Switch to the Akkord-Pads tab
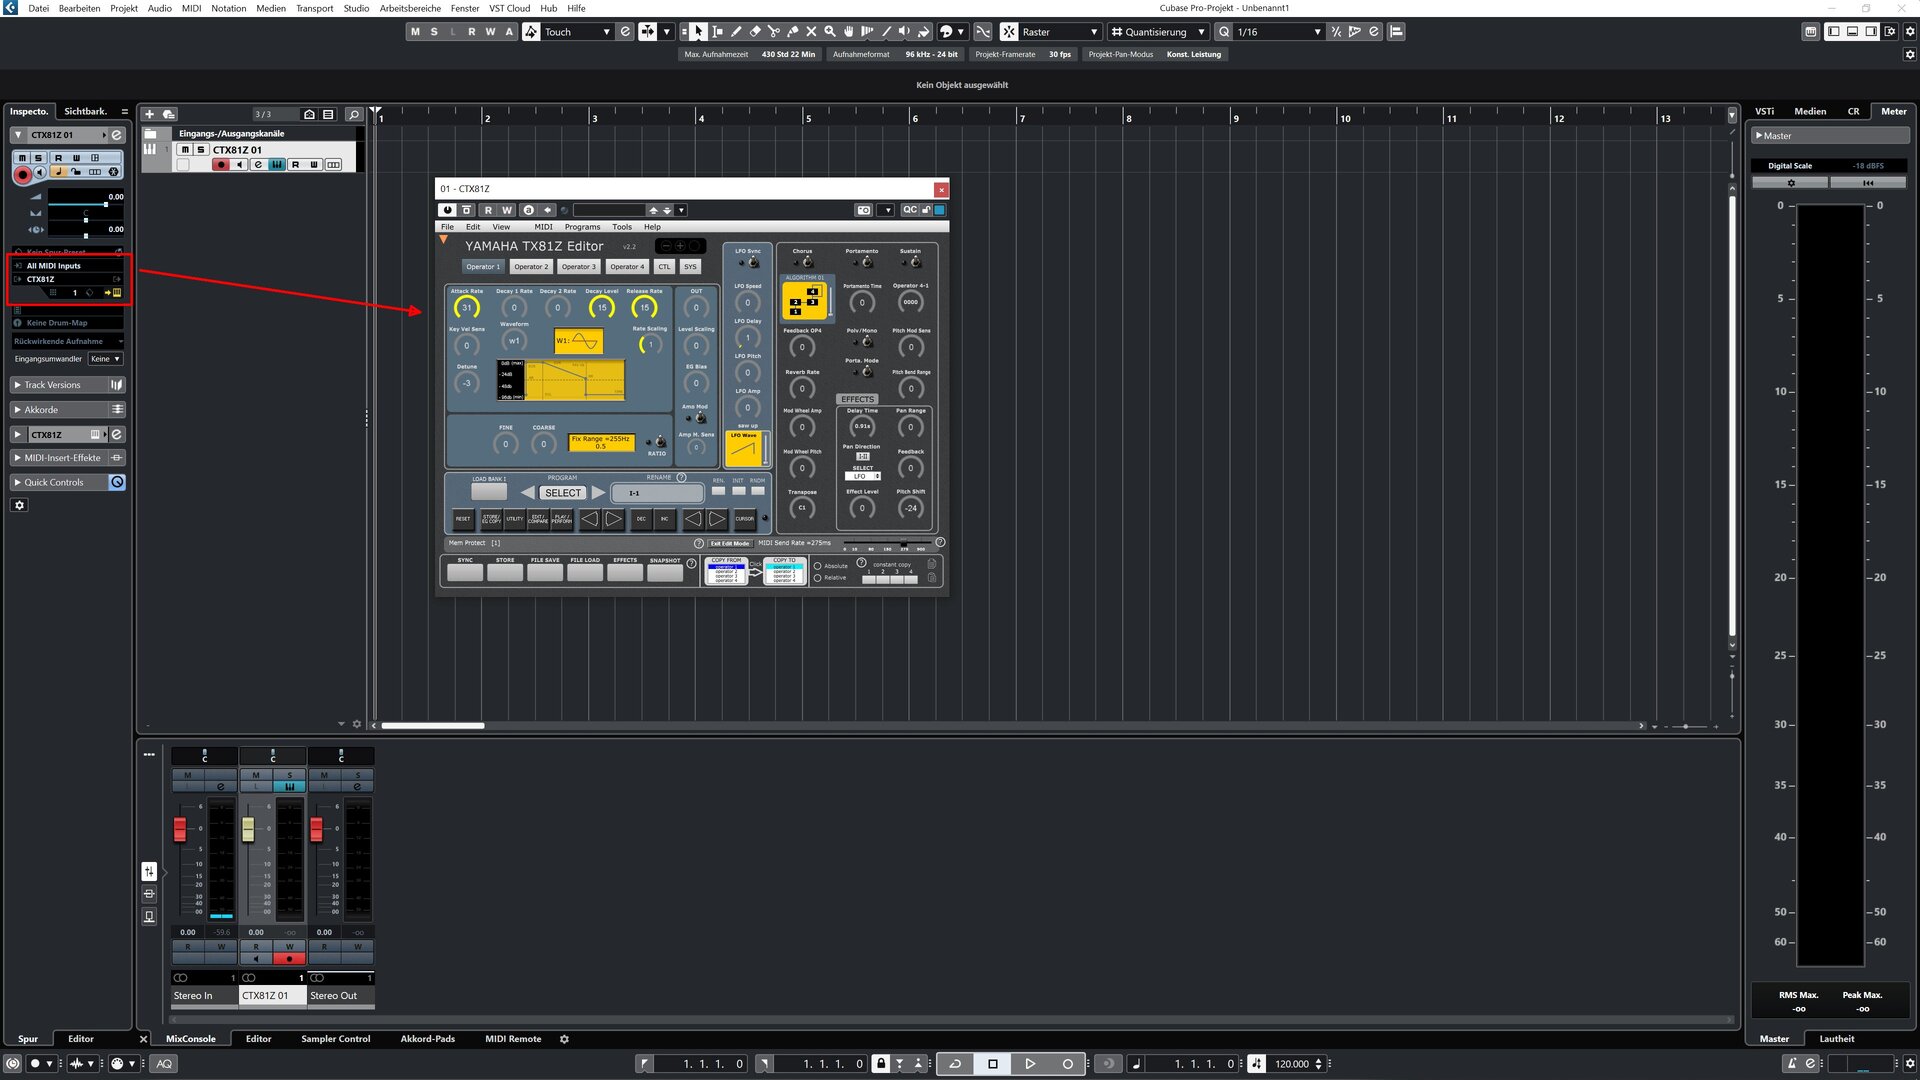Image resolution: width=1920 pixels, height=1080 pixels. click(x=427, y=1039)
